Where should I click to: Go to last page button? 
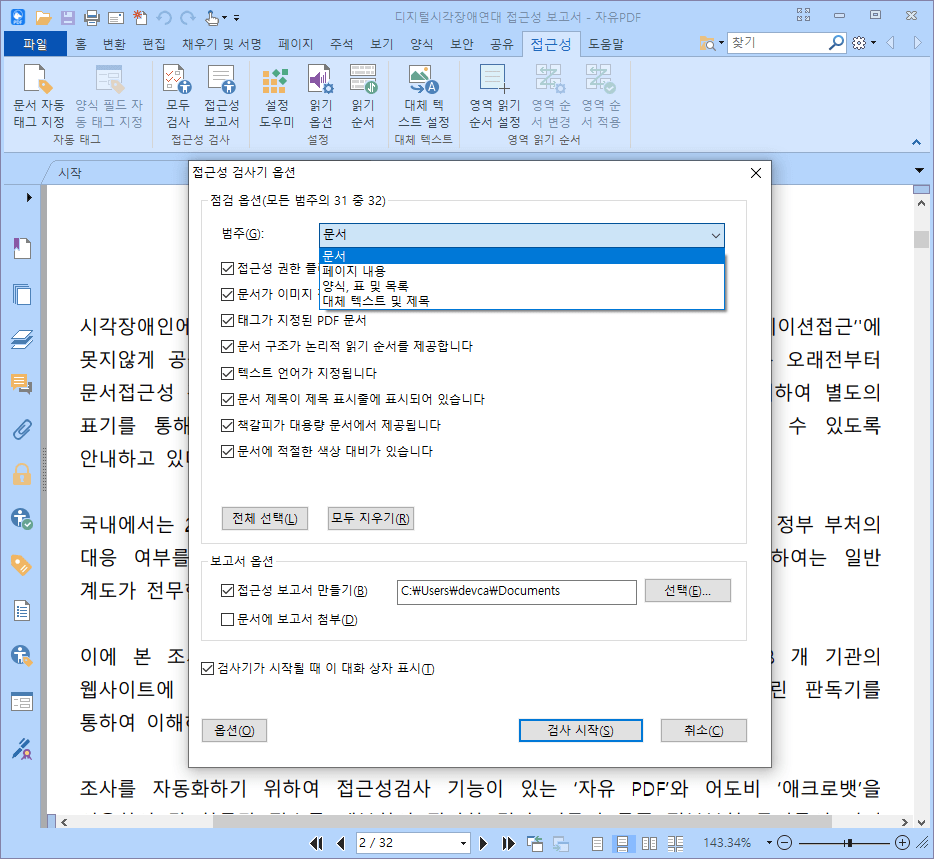tap(508, 843)
